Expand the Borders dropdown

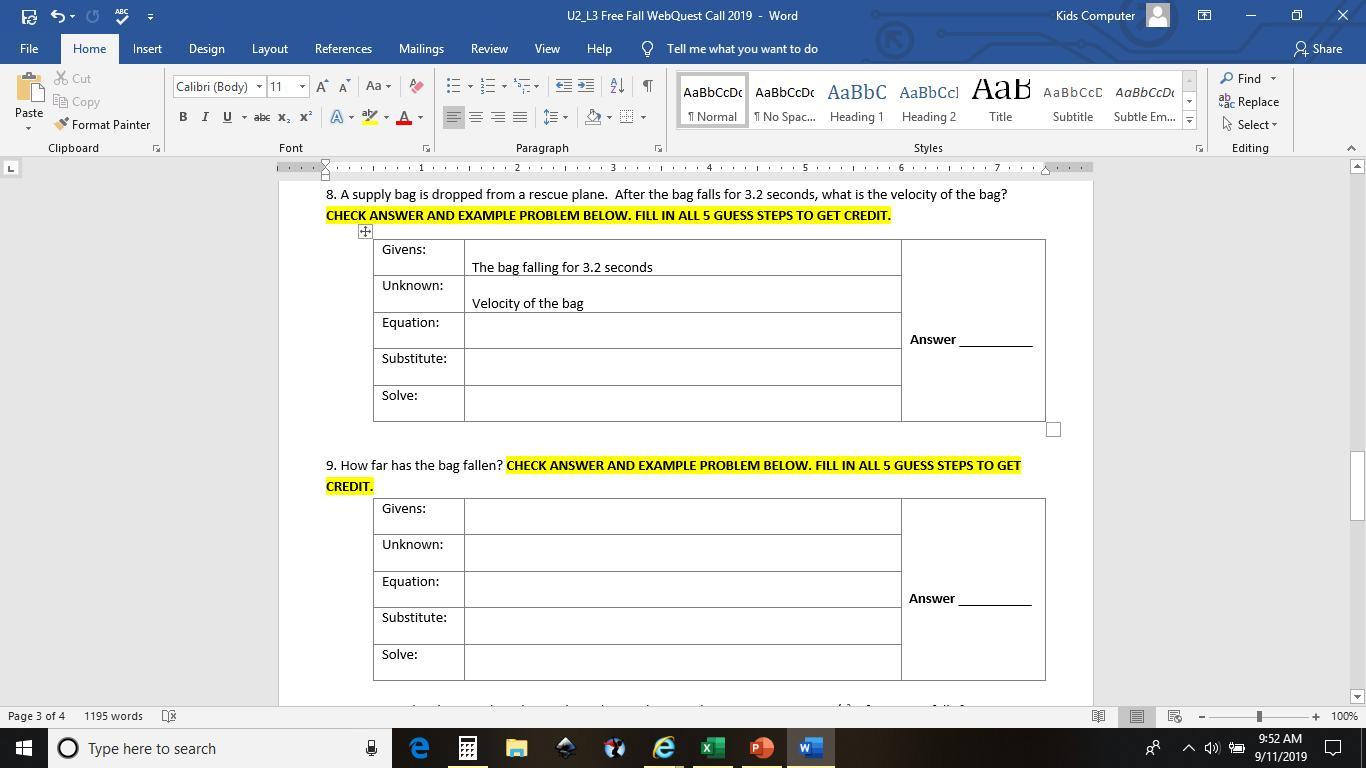click(643, 118)
